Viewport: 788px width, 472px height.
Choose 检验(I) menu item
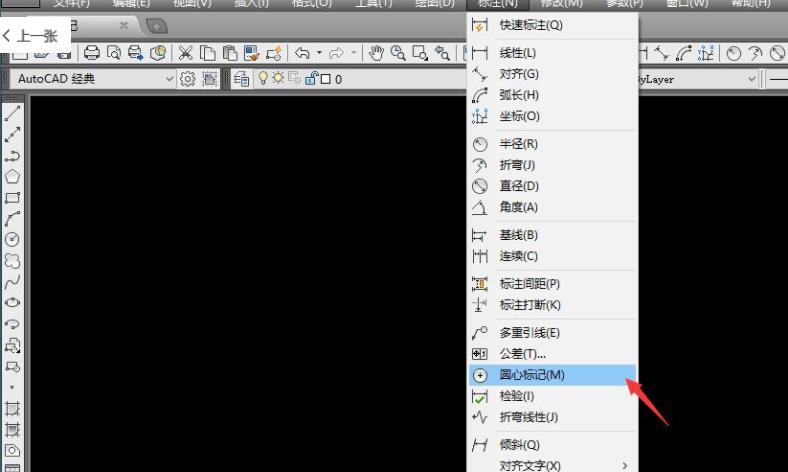coord(553,396)
